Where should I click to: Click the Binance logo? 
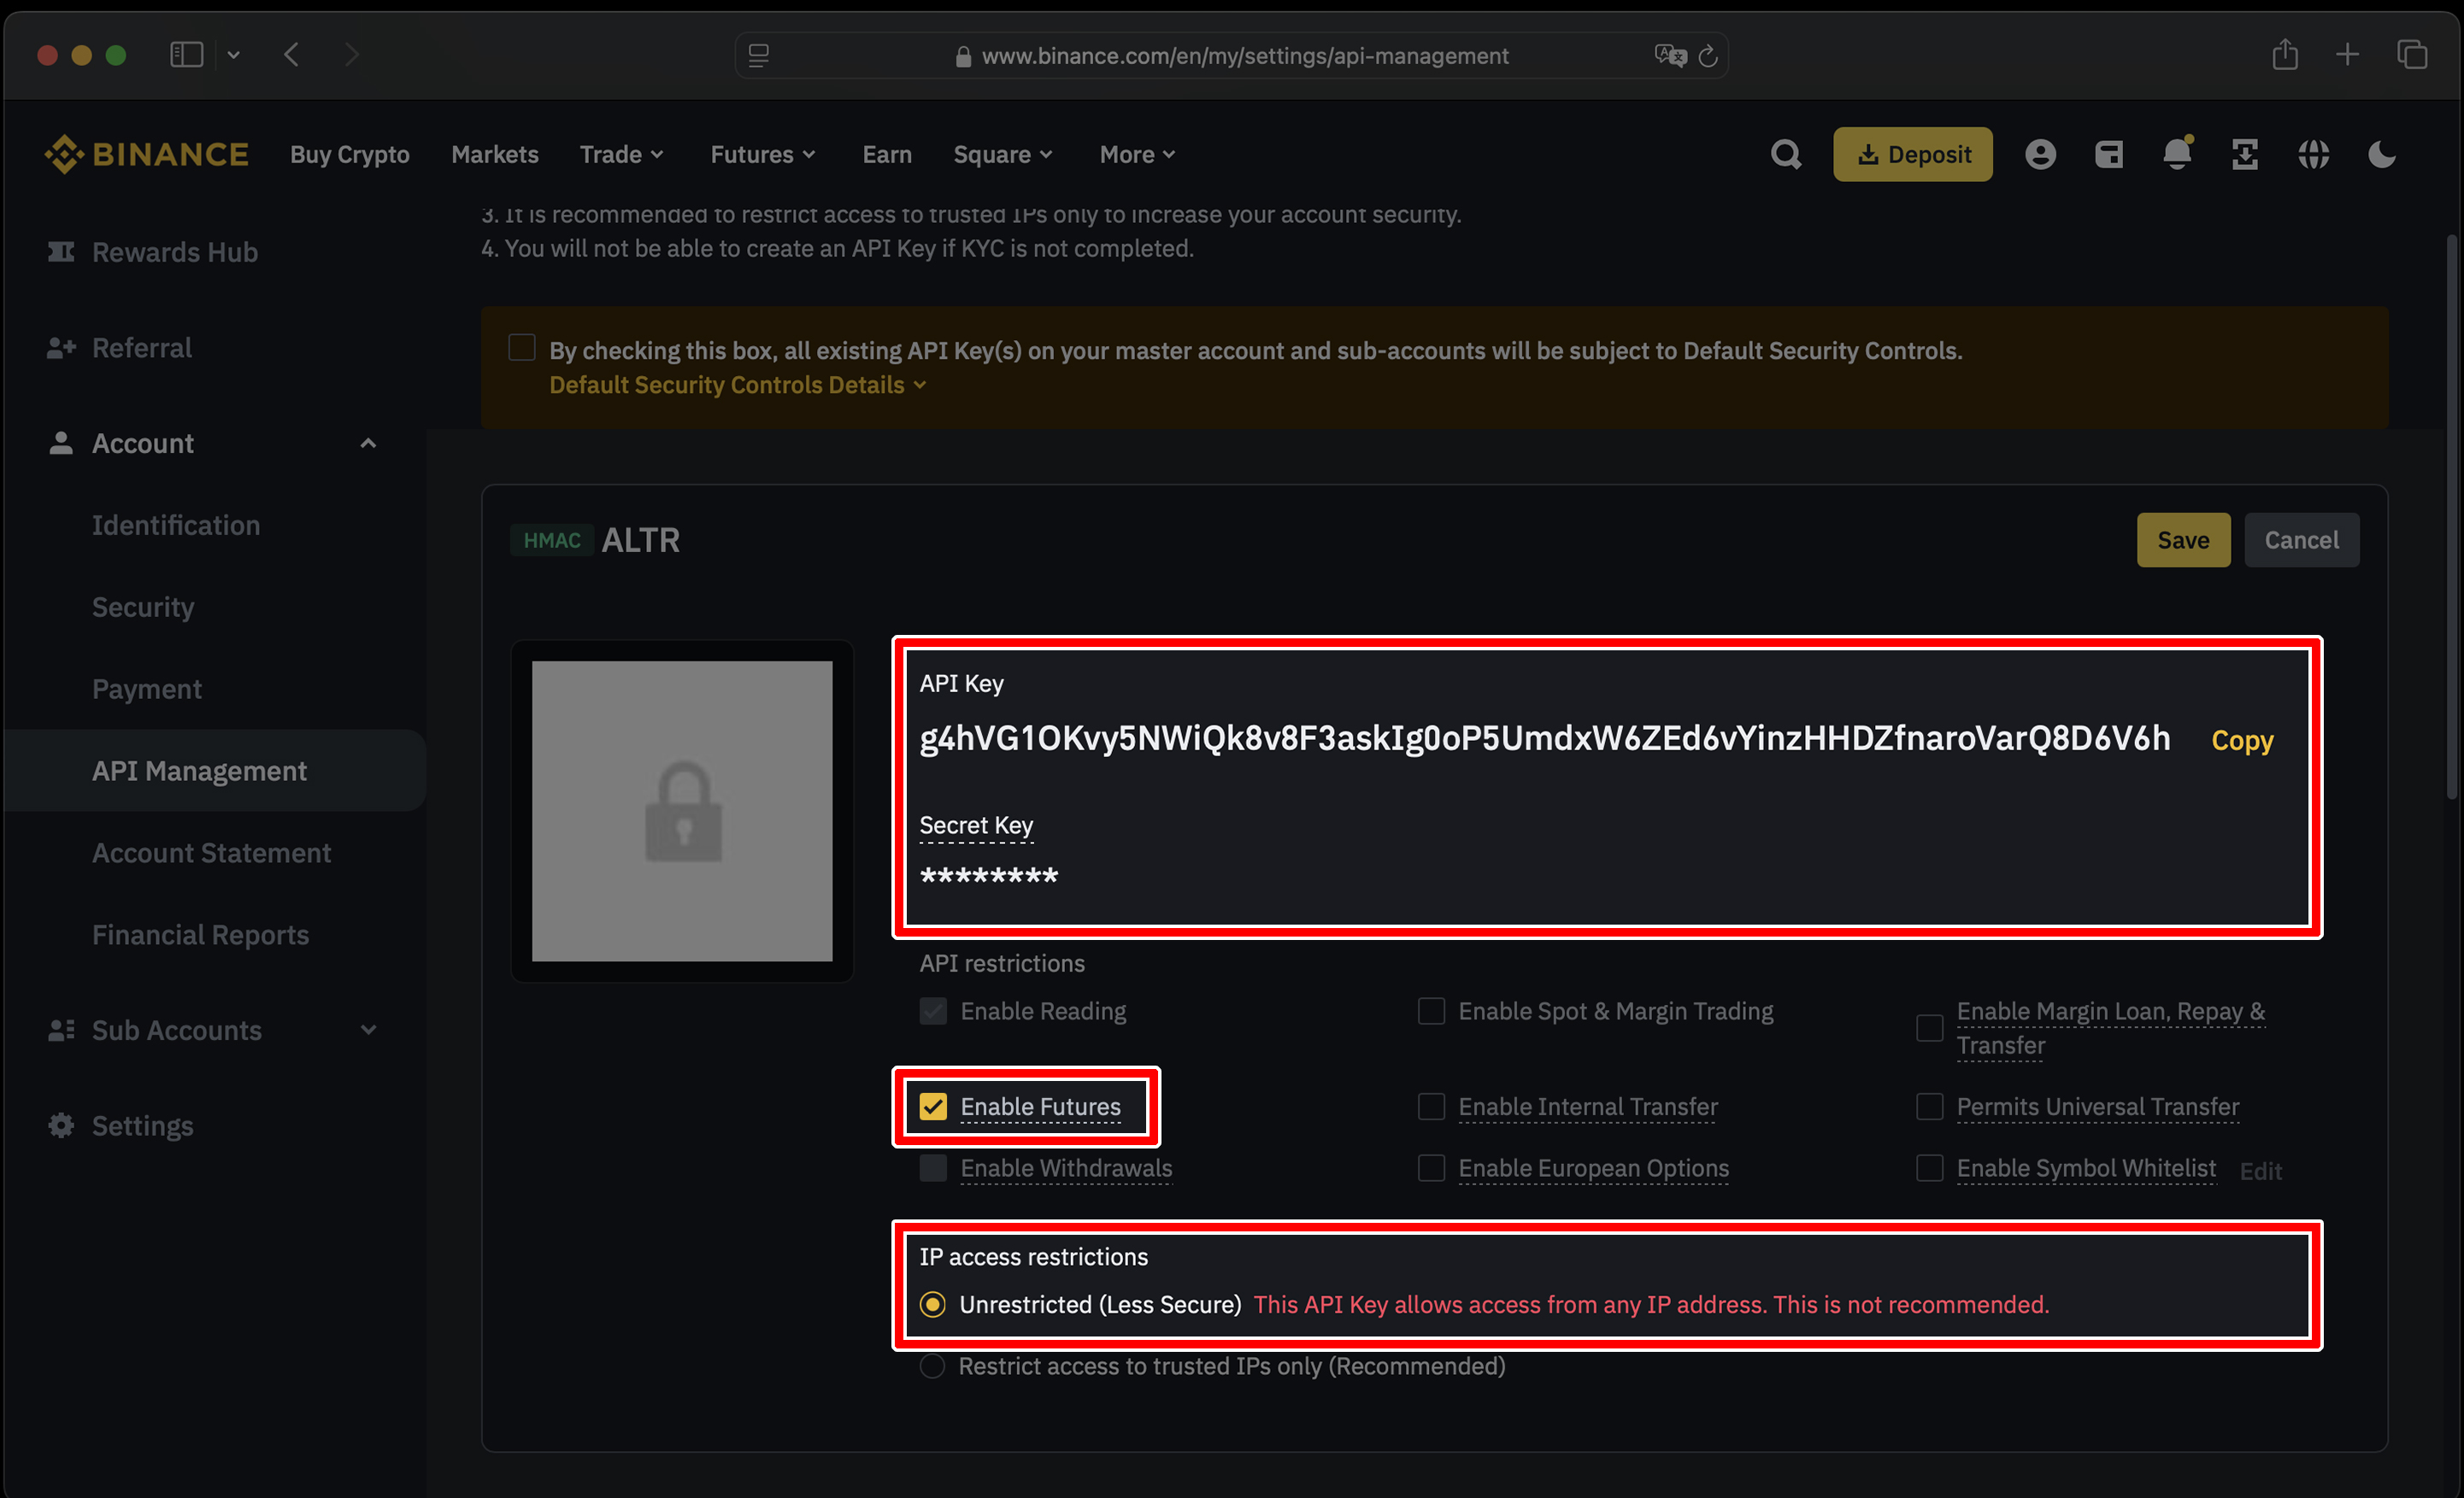(146, 154)
